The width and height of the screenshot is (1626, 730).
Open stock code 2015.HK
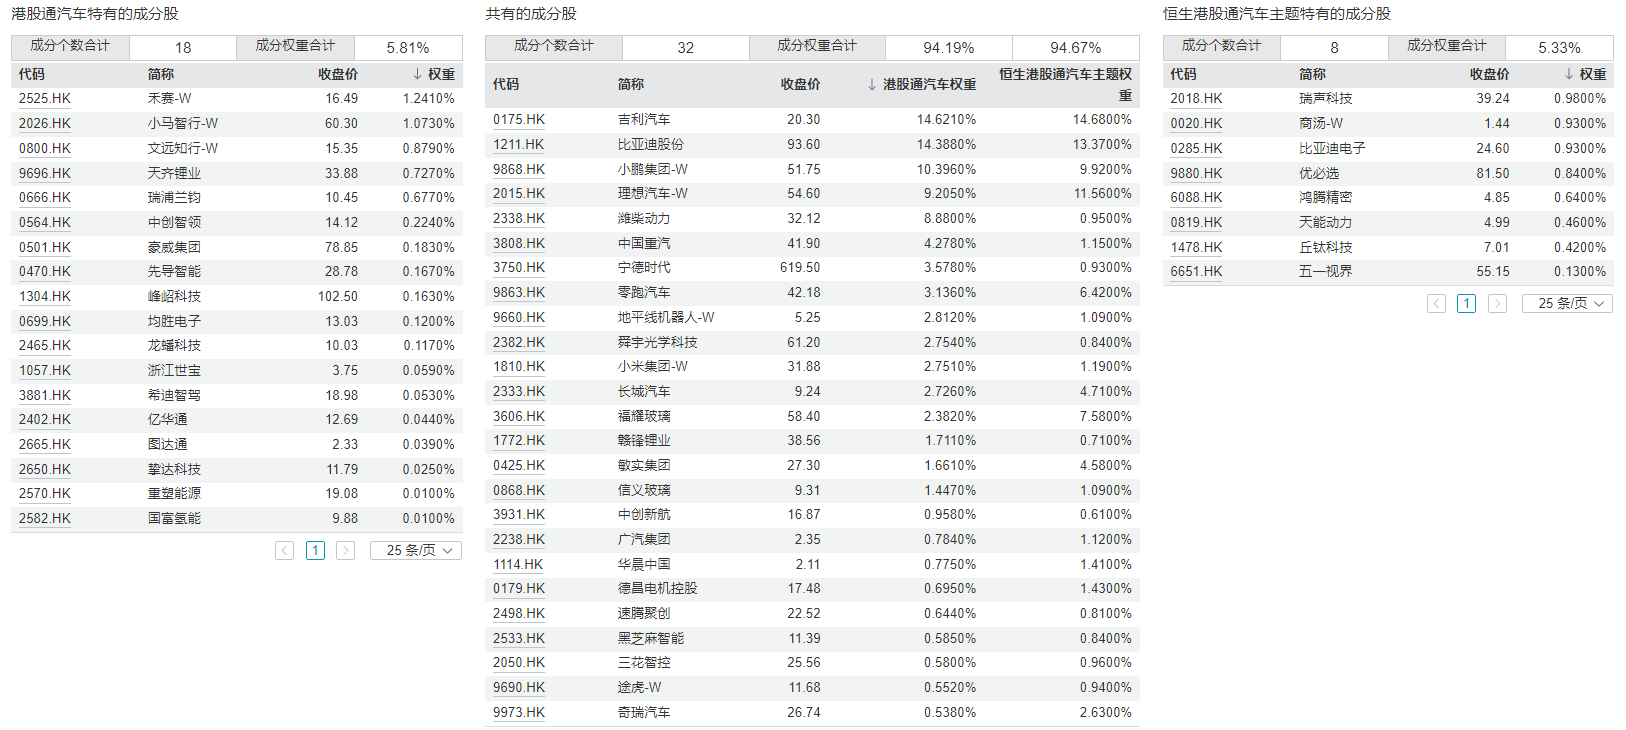click(519, 194)
